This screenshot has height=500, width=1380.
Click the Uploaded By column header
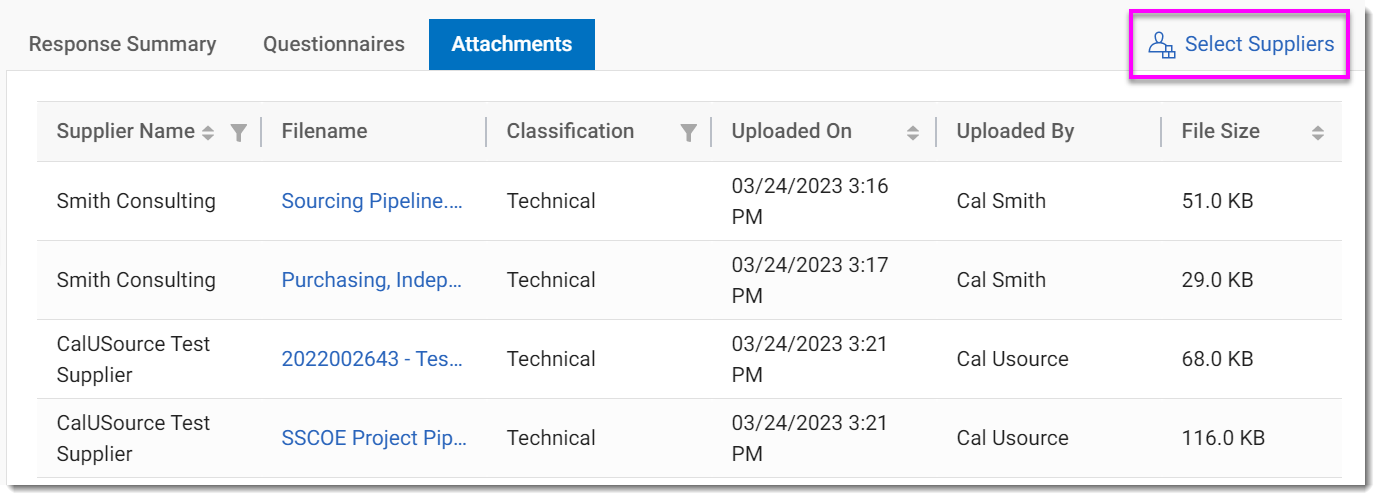(x=1015, y=131)
